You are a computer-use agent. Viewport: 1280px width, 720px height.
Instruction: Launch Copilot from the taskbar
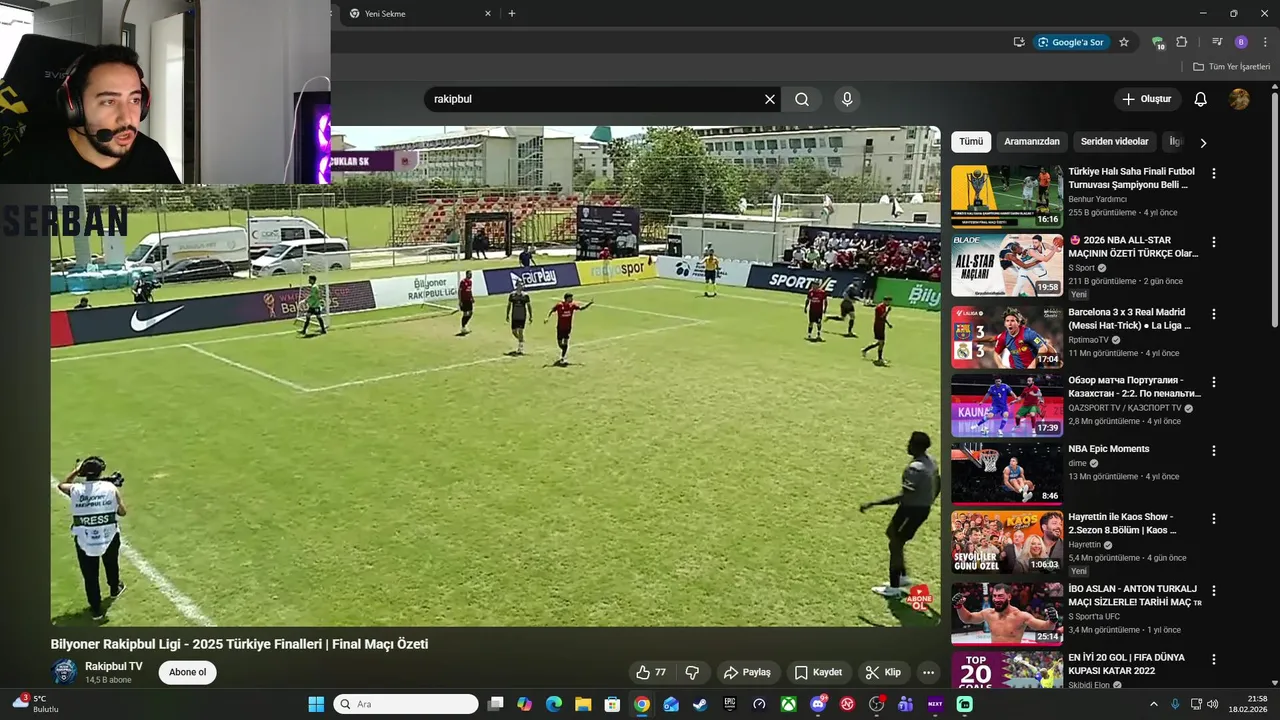pyautogui.click(x=525, y=704)
